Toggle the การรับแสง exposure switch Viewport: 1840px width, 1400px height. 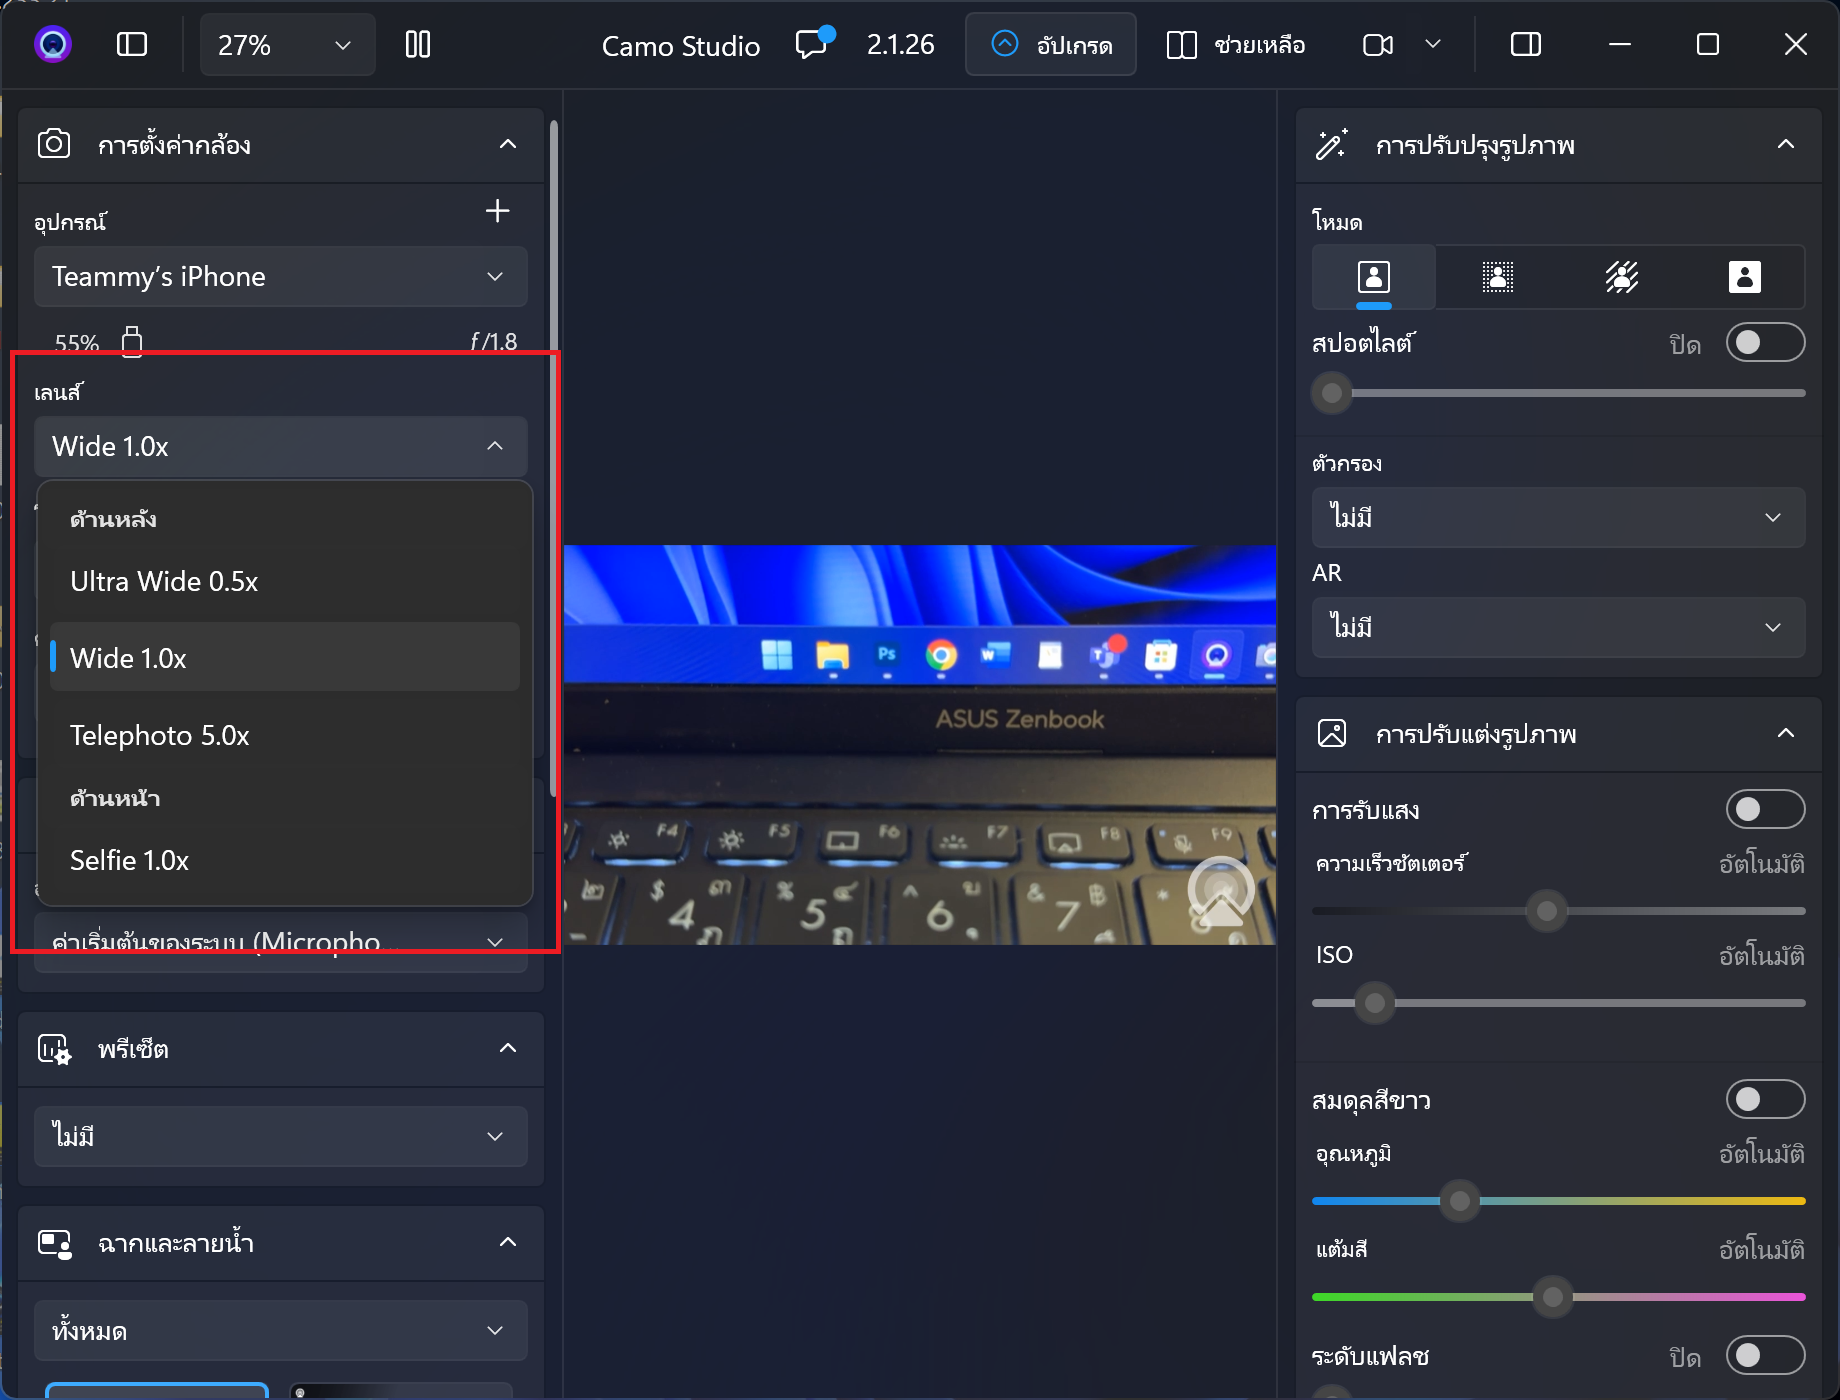(x=1765, y=809)
